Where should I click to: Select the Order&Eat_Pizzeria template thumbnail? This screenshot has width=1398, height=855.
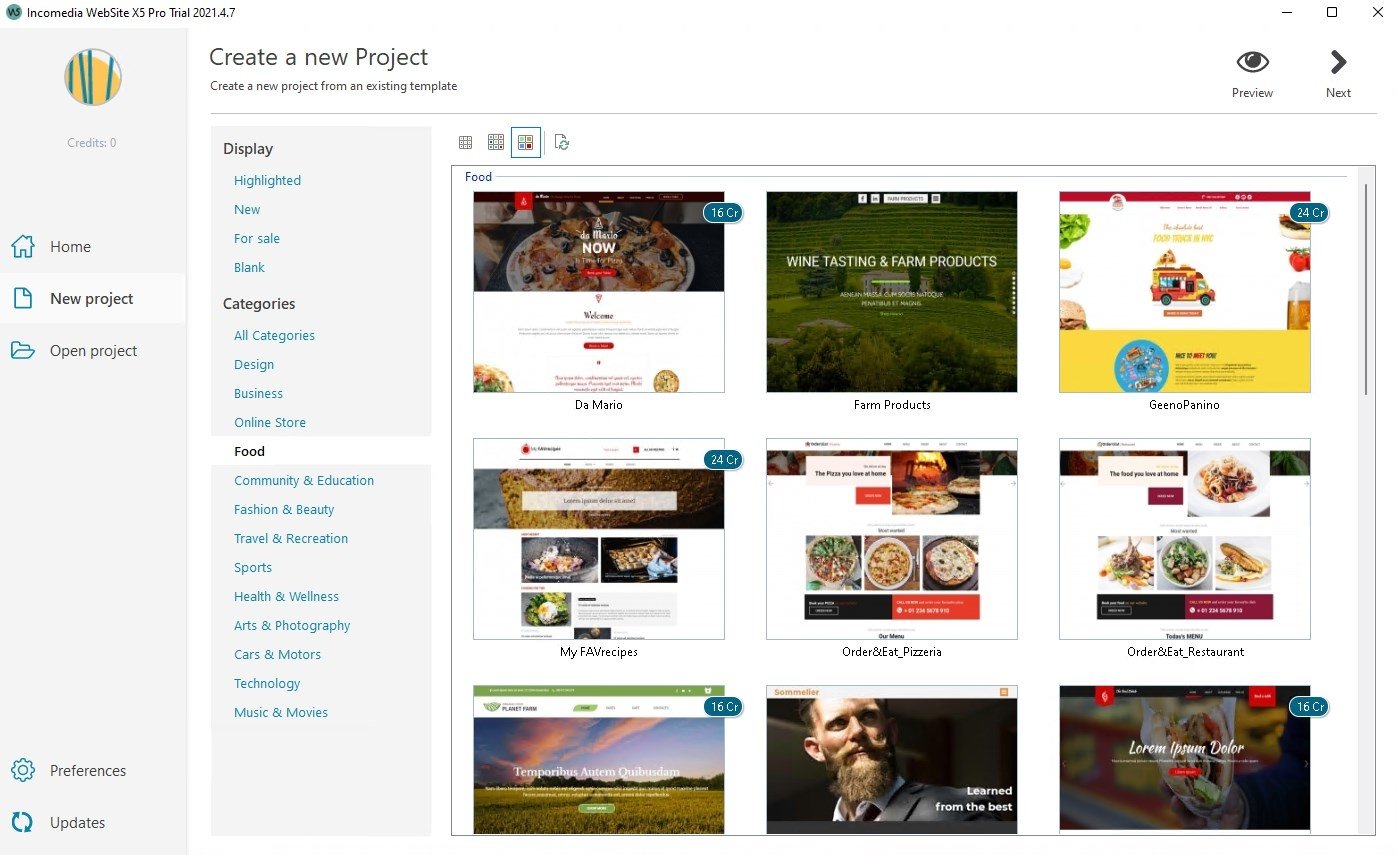click(892, 539)
